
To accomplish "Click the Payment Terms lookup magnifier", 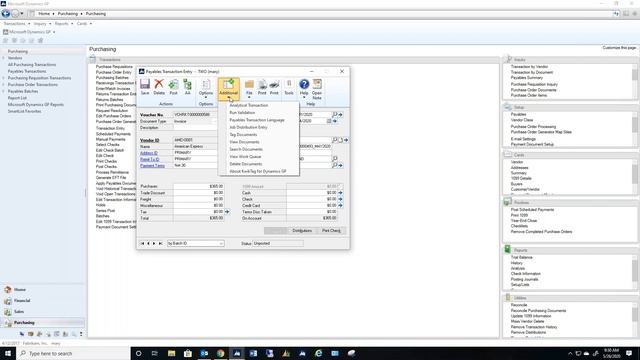I will coord(335,165).
